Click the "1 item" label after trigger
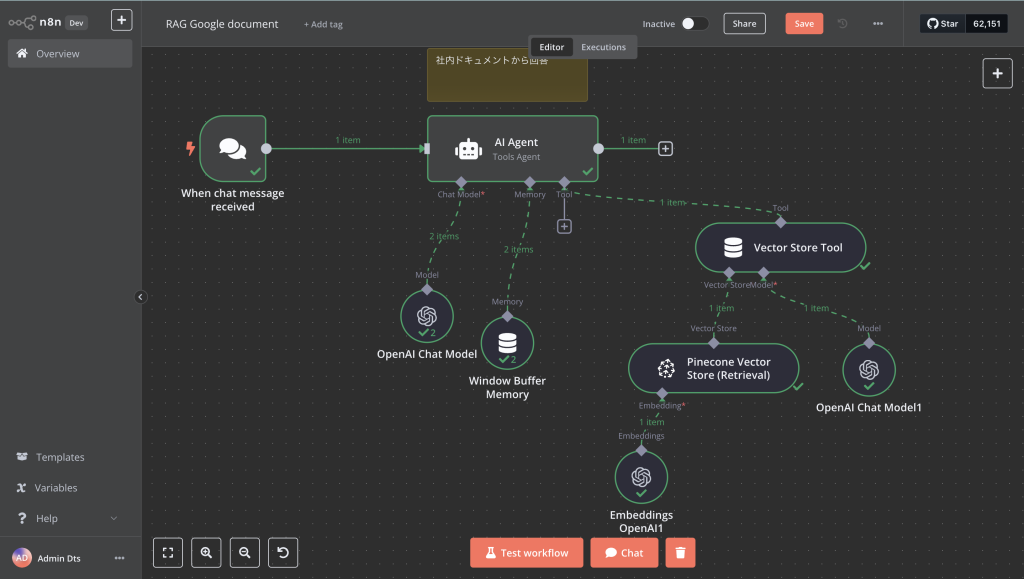Image resolution: width=1024 pixels, height=579 pixels. coord(347,140)
